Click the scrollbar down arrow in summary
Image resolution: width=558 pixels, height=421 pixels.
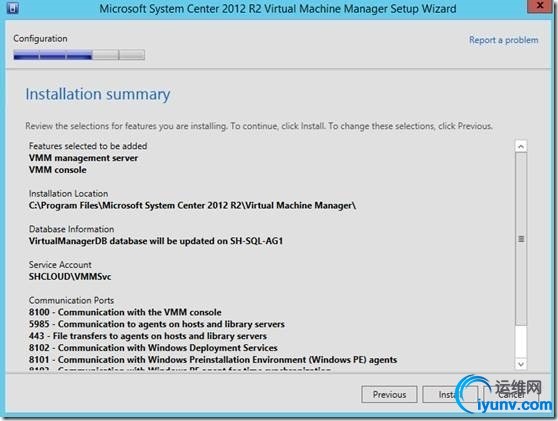pos(521,364)
